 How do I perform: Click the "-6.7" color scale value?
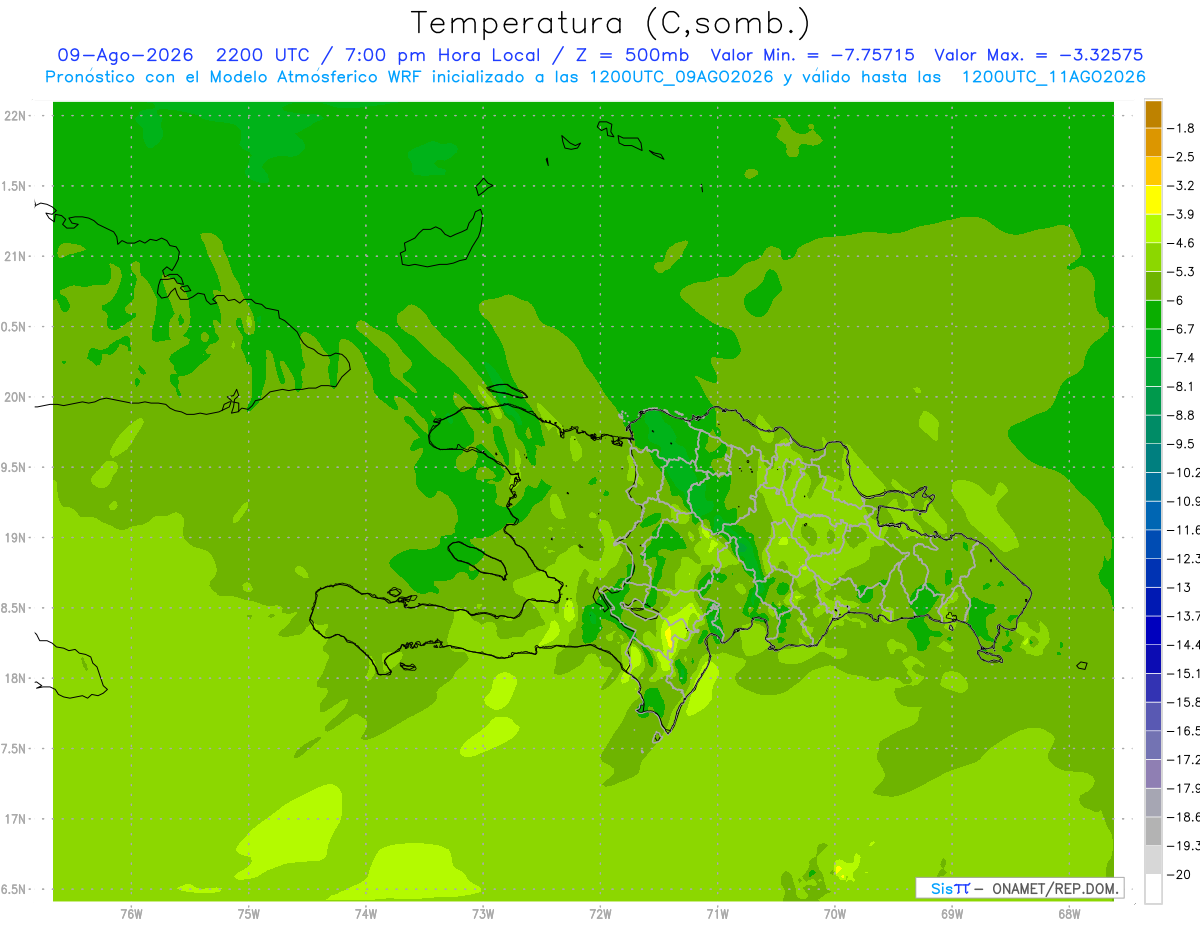tap(1182, 329)
